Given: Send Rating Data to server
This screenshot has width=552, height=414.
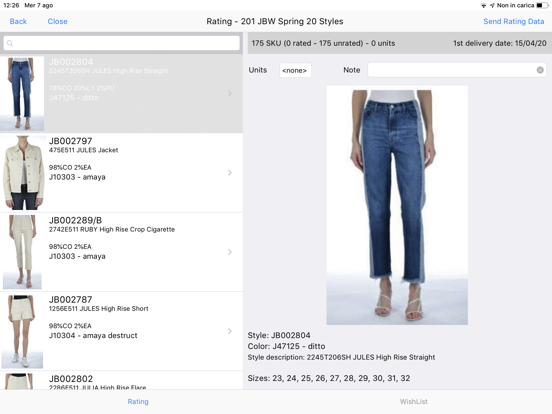Looking at the screenshot, I should click(514, 21).
